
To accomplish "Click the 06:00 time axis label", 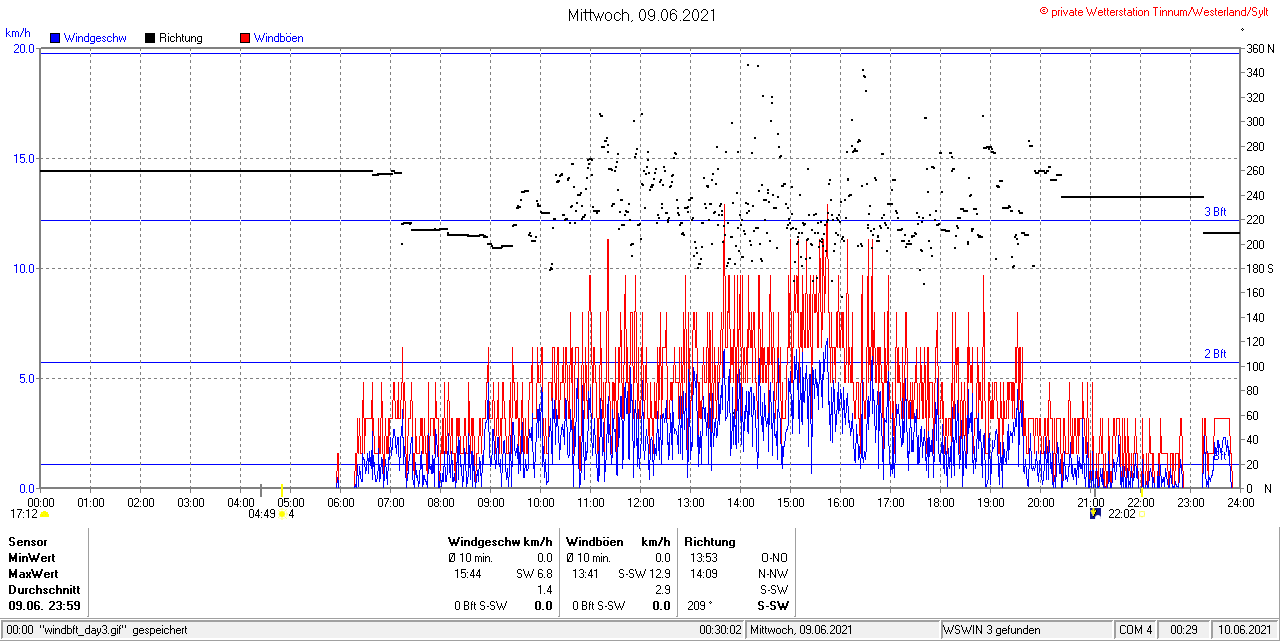I will (341, 502).
